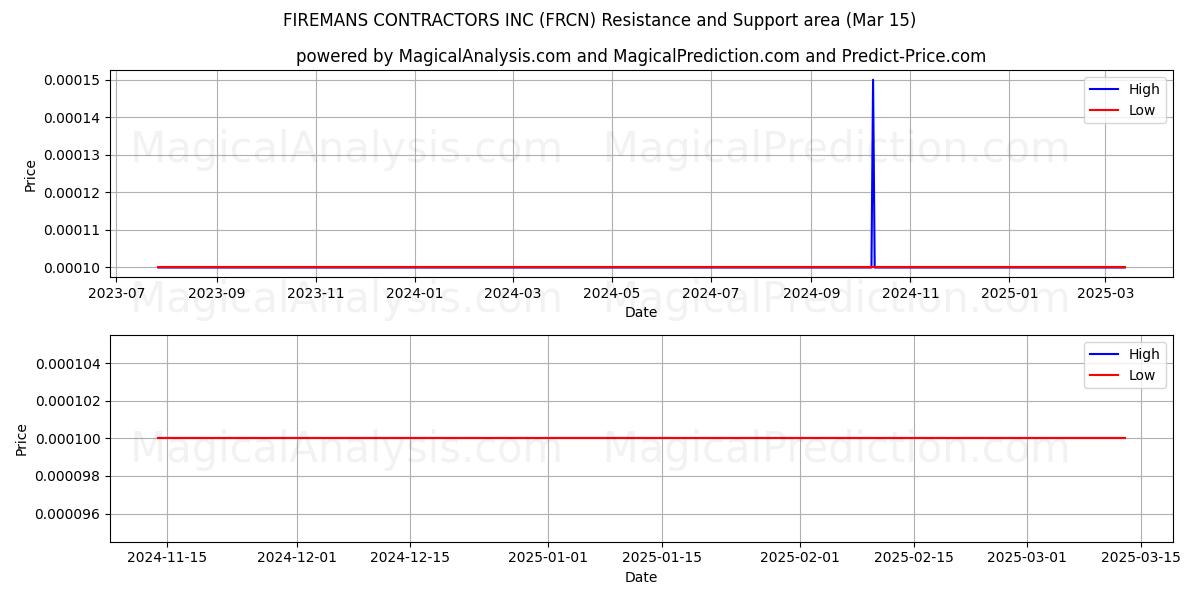Image resolution: width=1200 pixels, height=600 pixels.
Task: Click the 'powered by MagicalAnalysis.com' subtitle text
Action: click(641, 56)
